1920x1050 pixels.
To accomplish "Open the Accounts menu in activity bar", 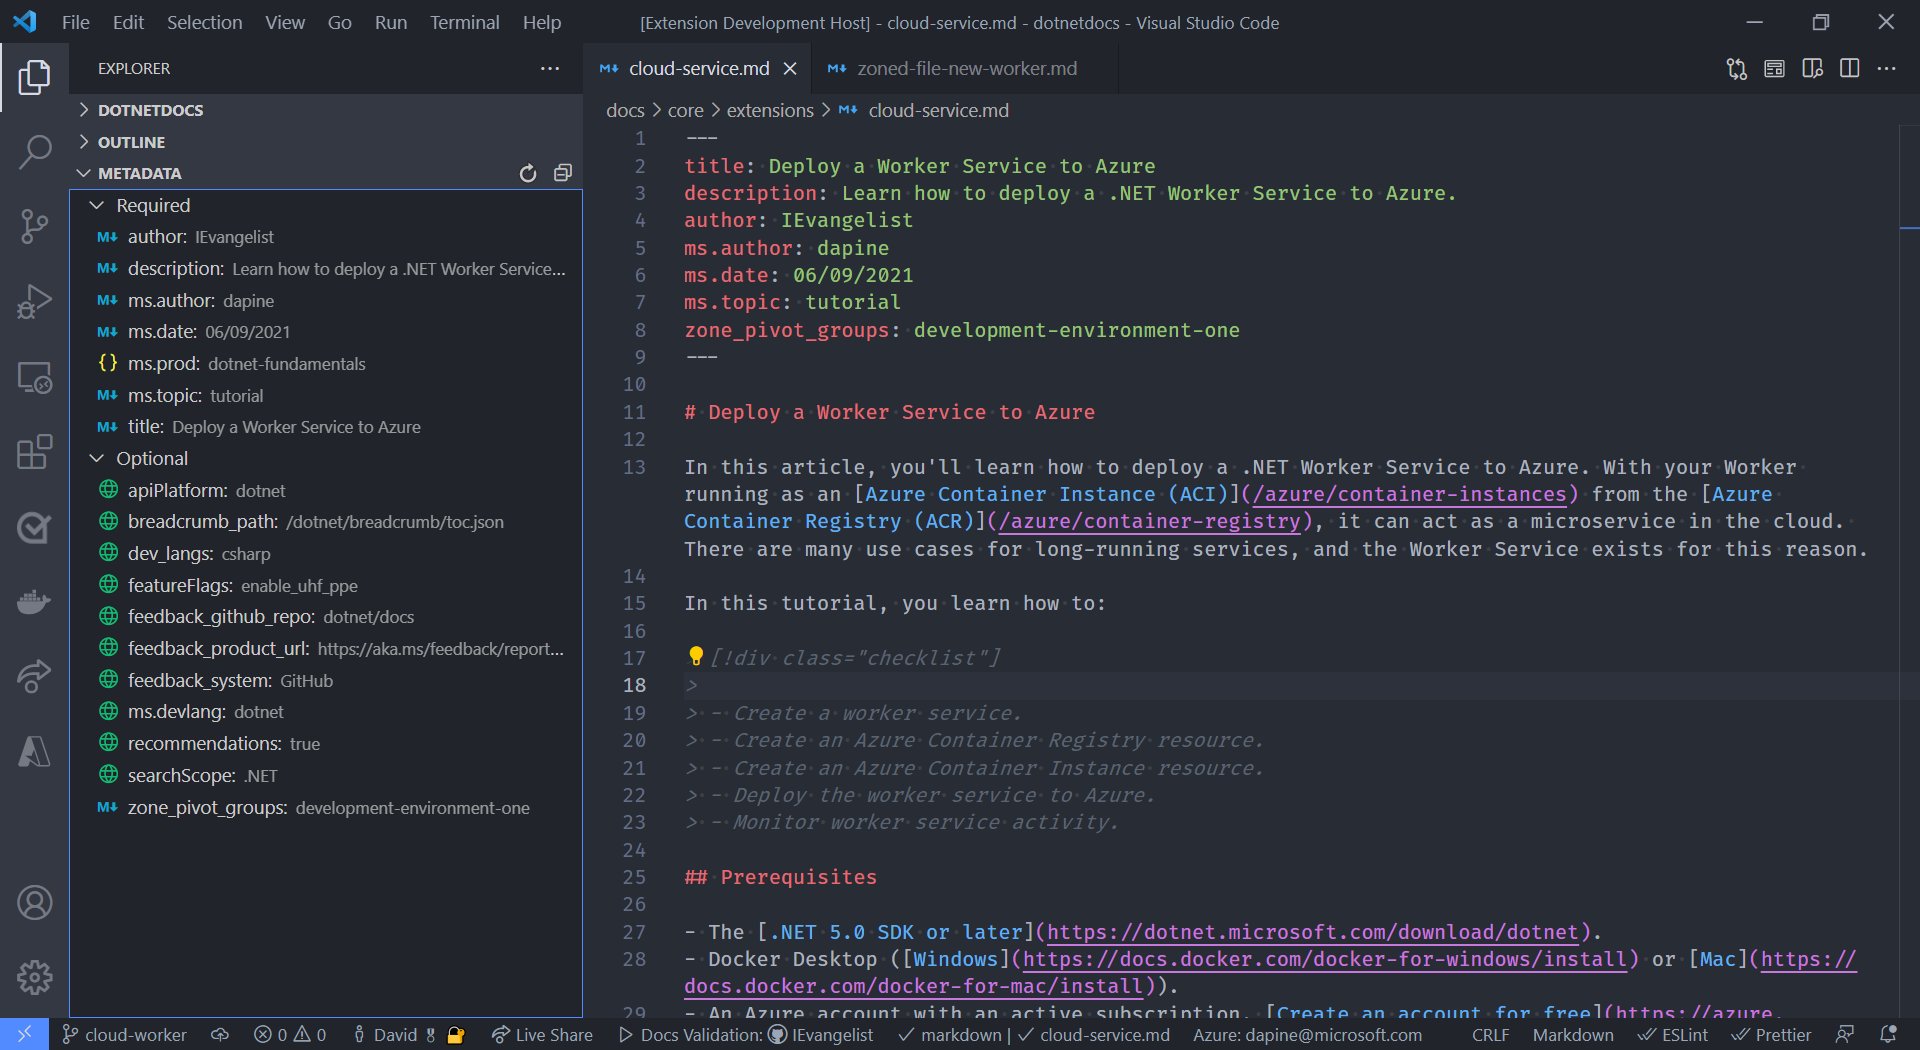I will tap(34, 903).
